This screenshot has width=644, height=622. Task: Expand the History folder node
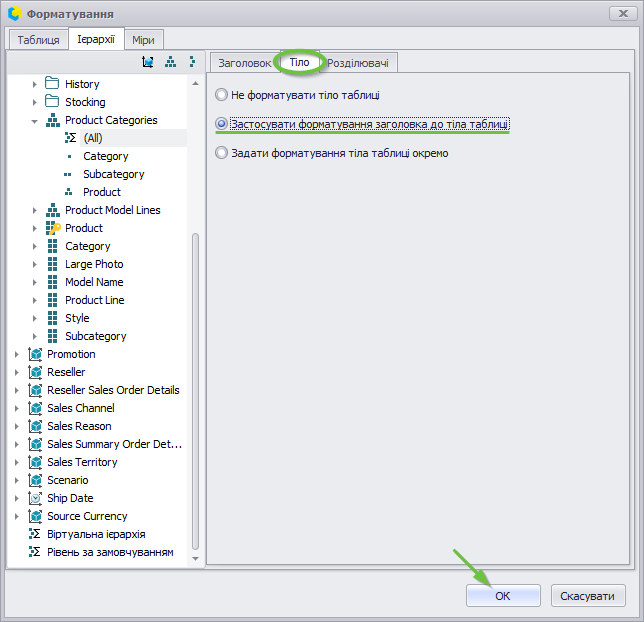coord(34,84)
